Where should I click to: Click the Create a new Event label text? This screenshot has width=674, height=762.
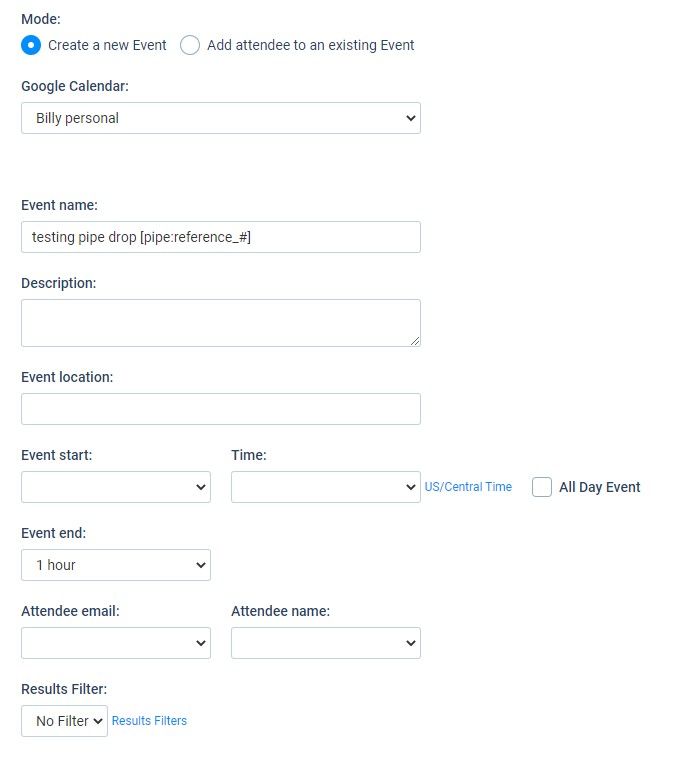(107, 45)
